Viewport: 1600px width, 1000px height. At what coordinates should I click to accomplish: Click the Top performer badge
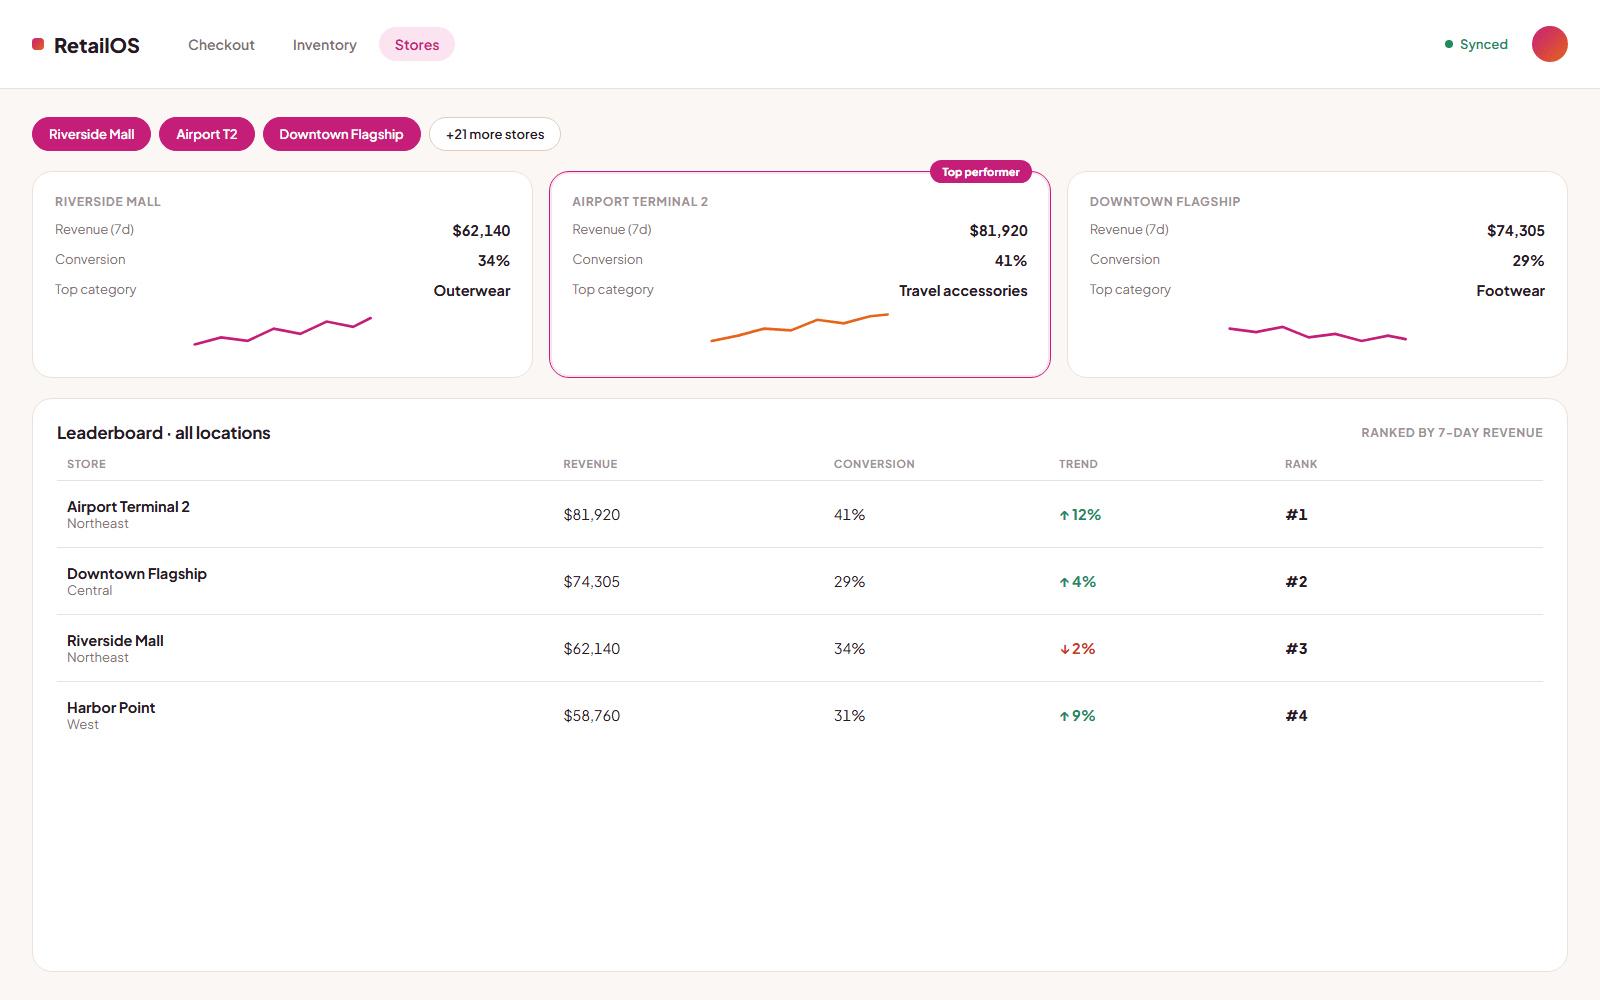point(980,172)
